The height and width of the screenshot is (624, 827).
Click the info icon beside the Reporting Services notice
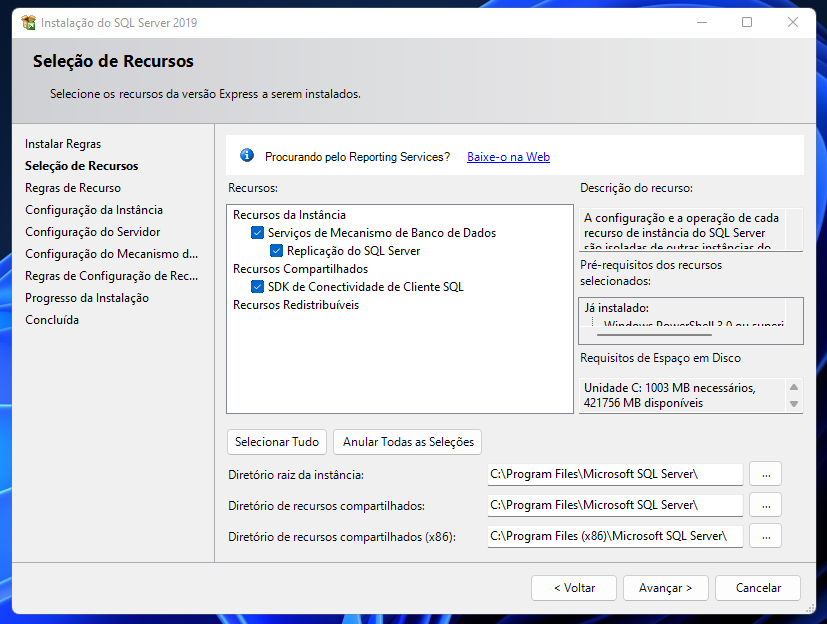246,154
